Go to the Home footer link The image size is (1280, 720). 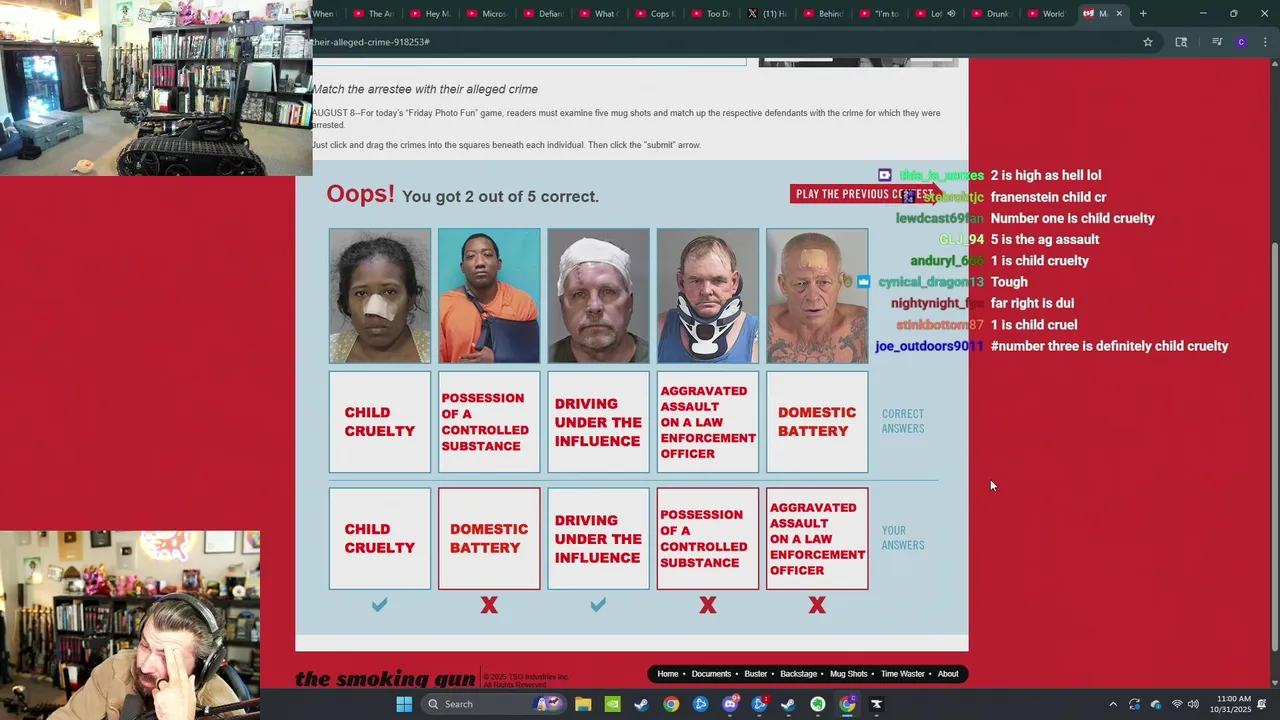(668, 674)
